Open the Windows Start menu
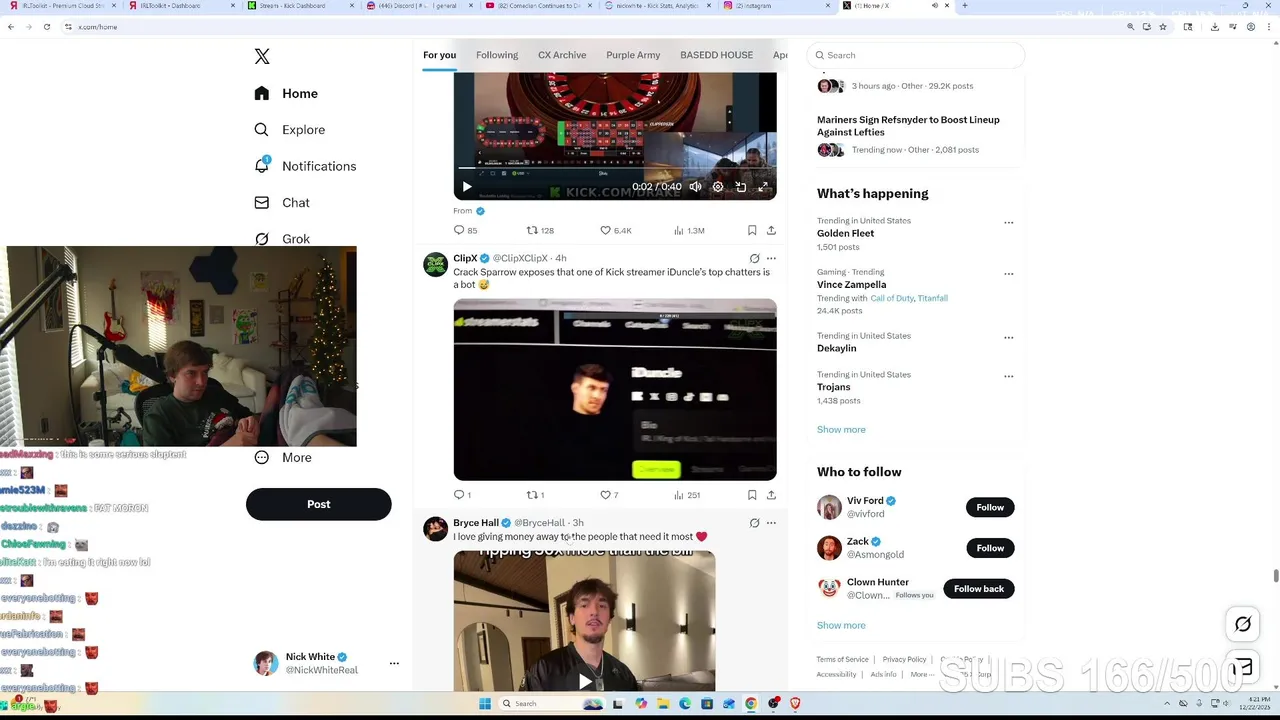 [485, 704]
